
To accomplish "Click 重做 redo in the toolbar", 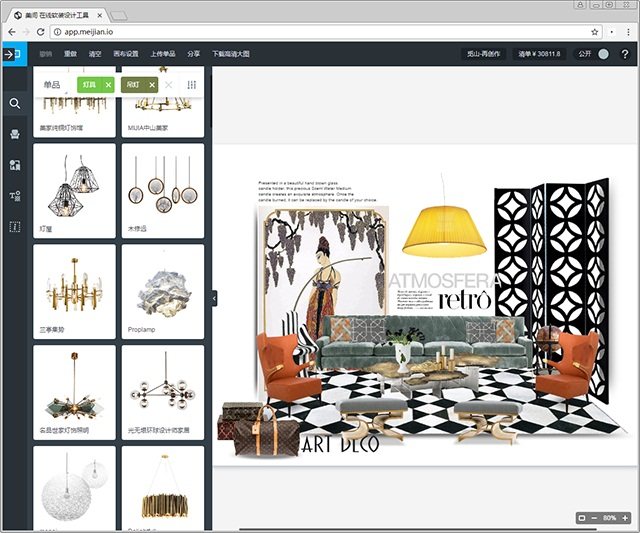I will point(70,54).
